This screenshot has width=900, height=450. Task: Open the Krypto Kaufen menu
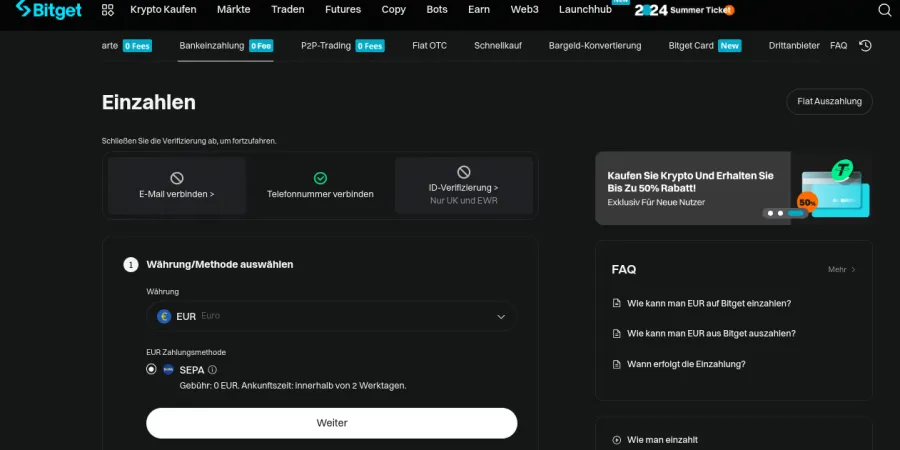tap(163, 10)
